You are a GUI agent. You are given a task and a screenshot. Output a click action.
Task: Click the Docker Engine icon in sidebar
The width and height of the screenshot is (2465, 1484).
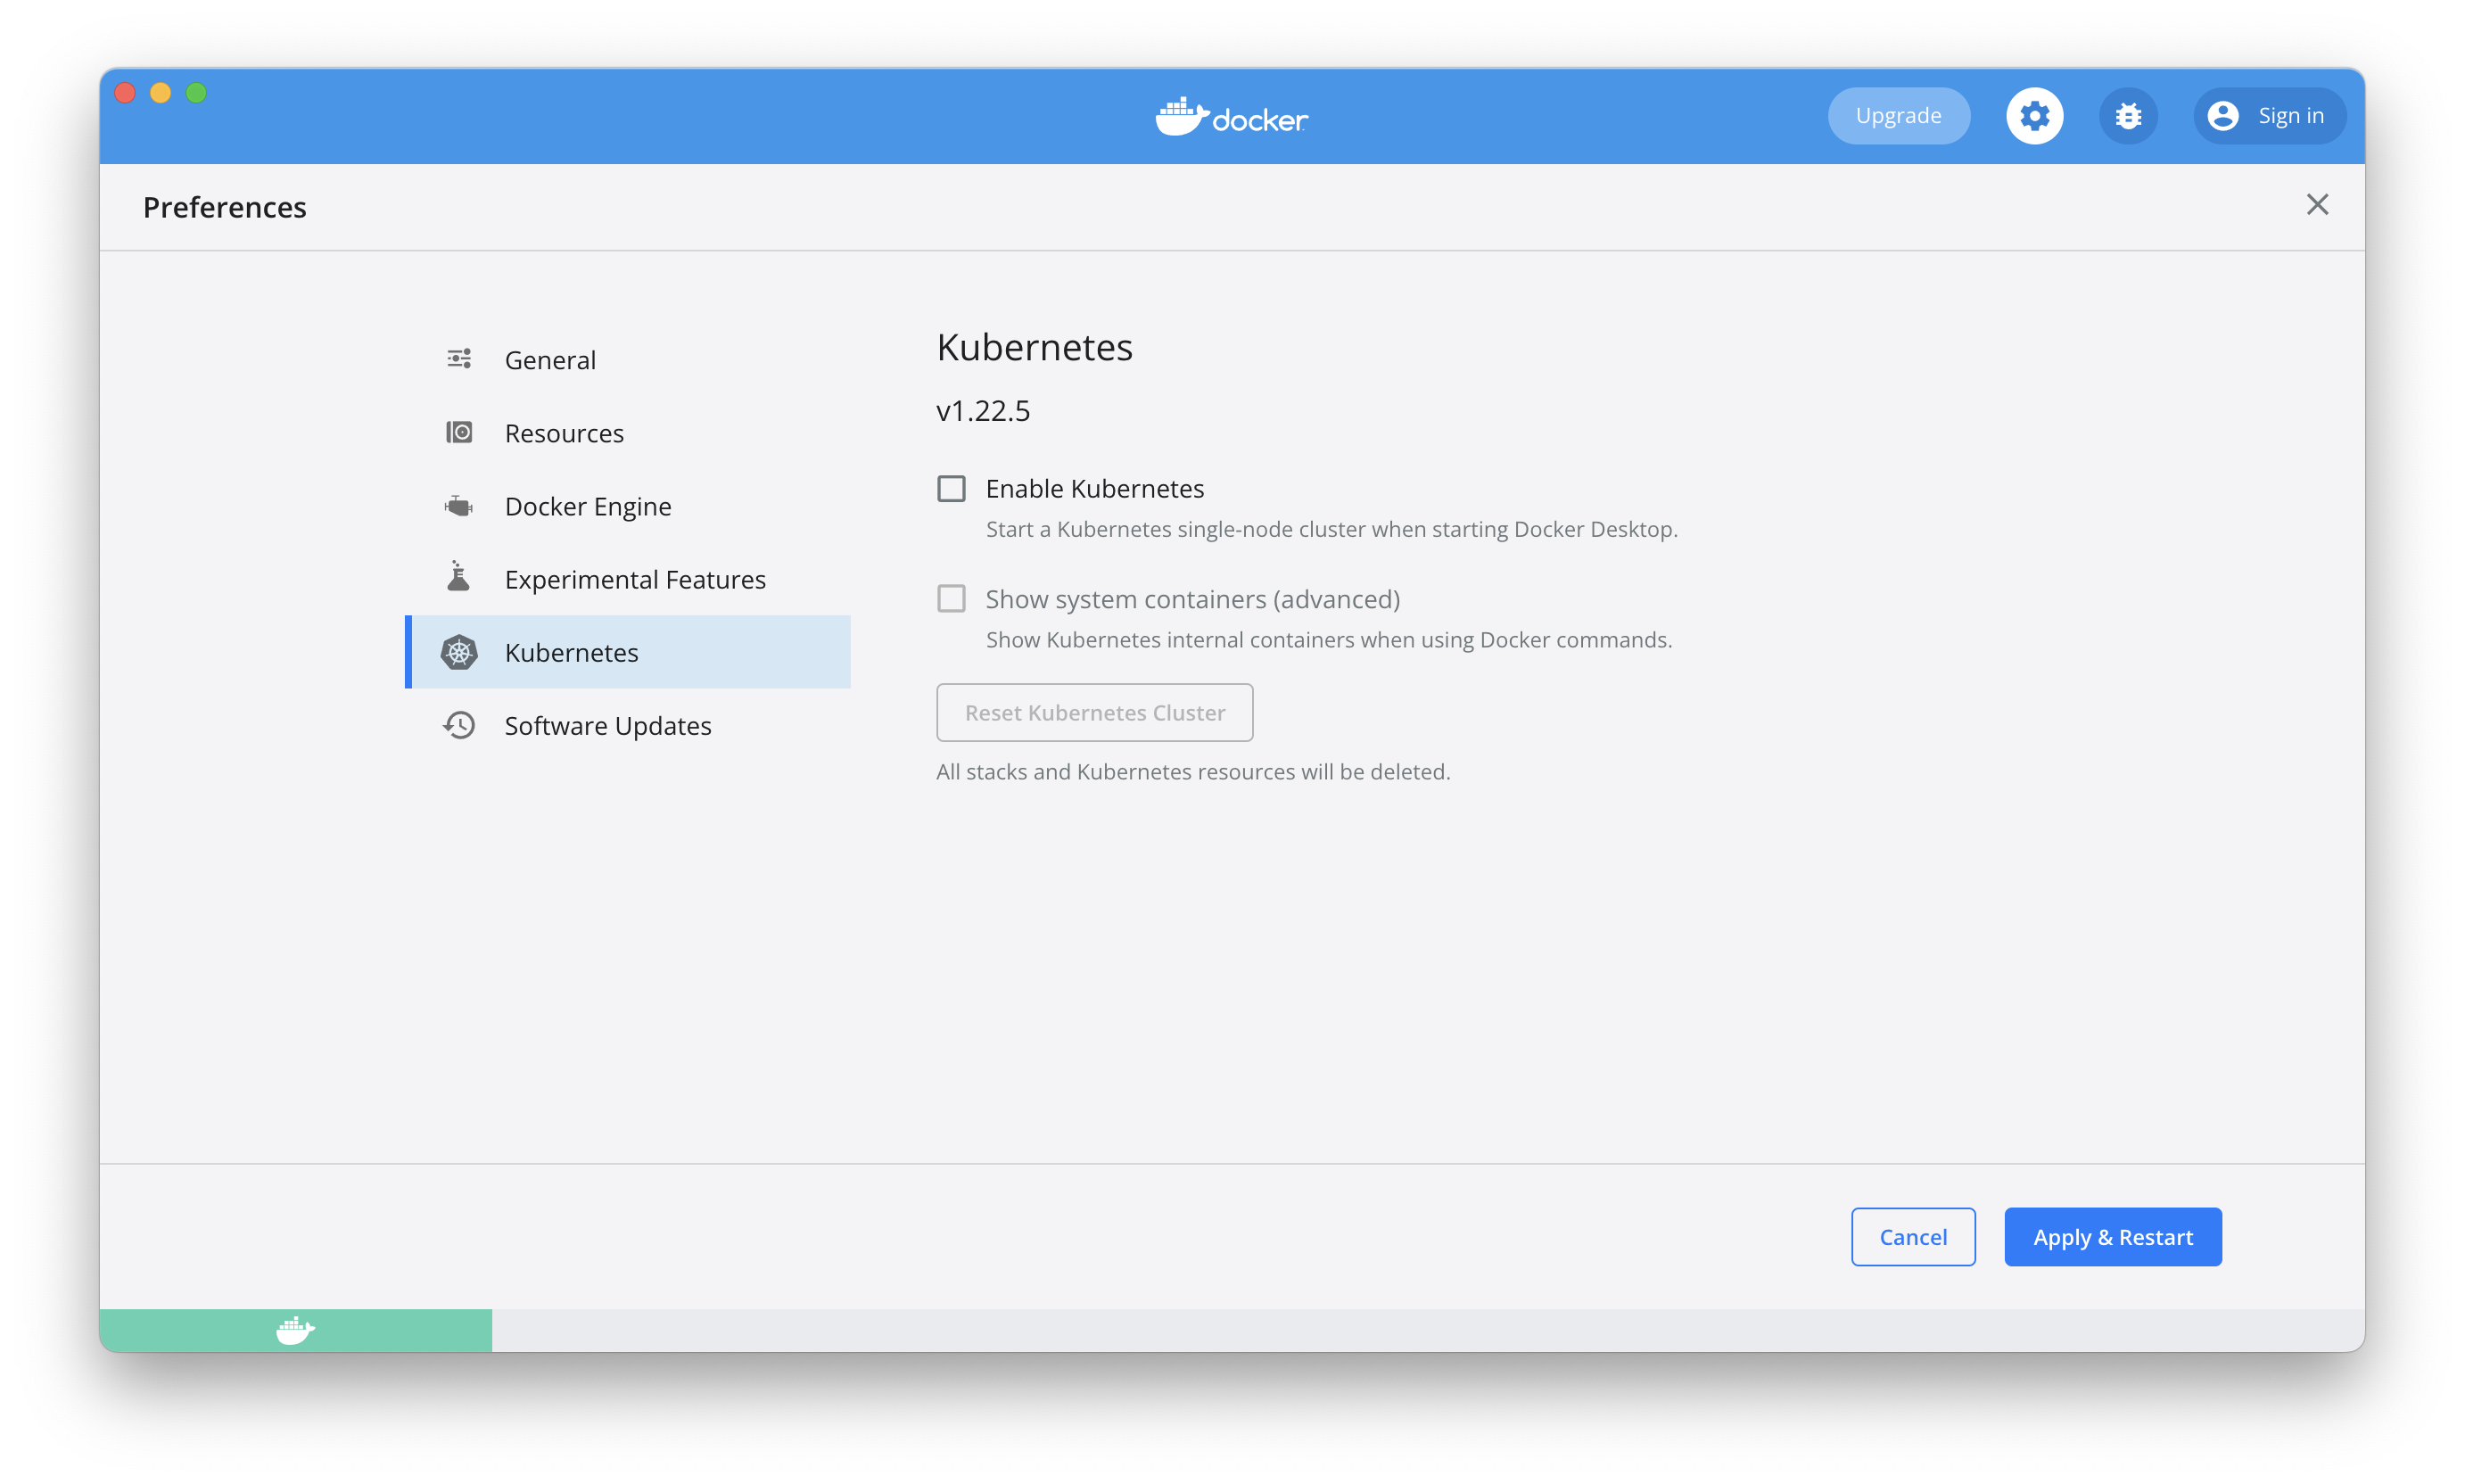click(459, 505)
